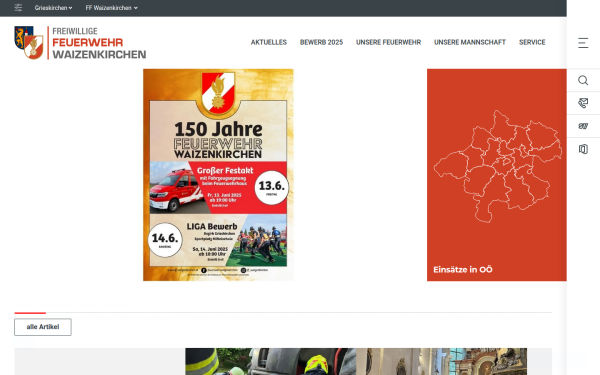Open the mail and phone contact icon

coord(583,103)
